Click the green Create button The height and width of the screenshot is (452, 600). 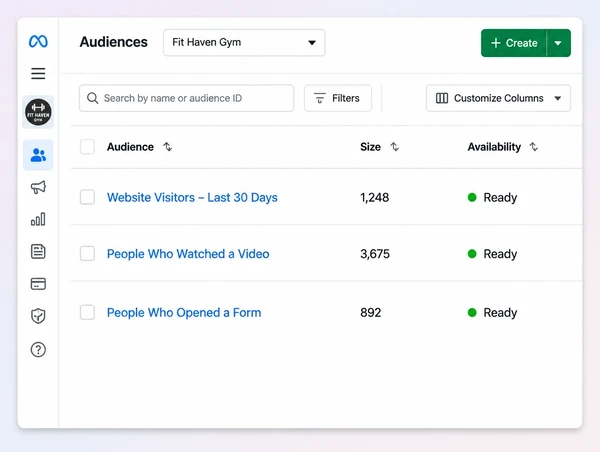tap(514, 43)
